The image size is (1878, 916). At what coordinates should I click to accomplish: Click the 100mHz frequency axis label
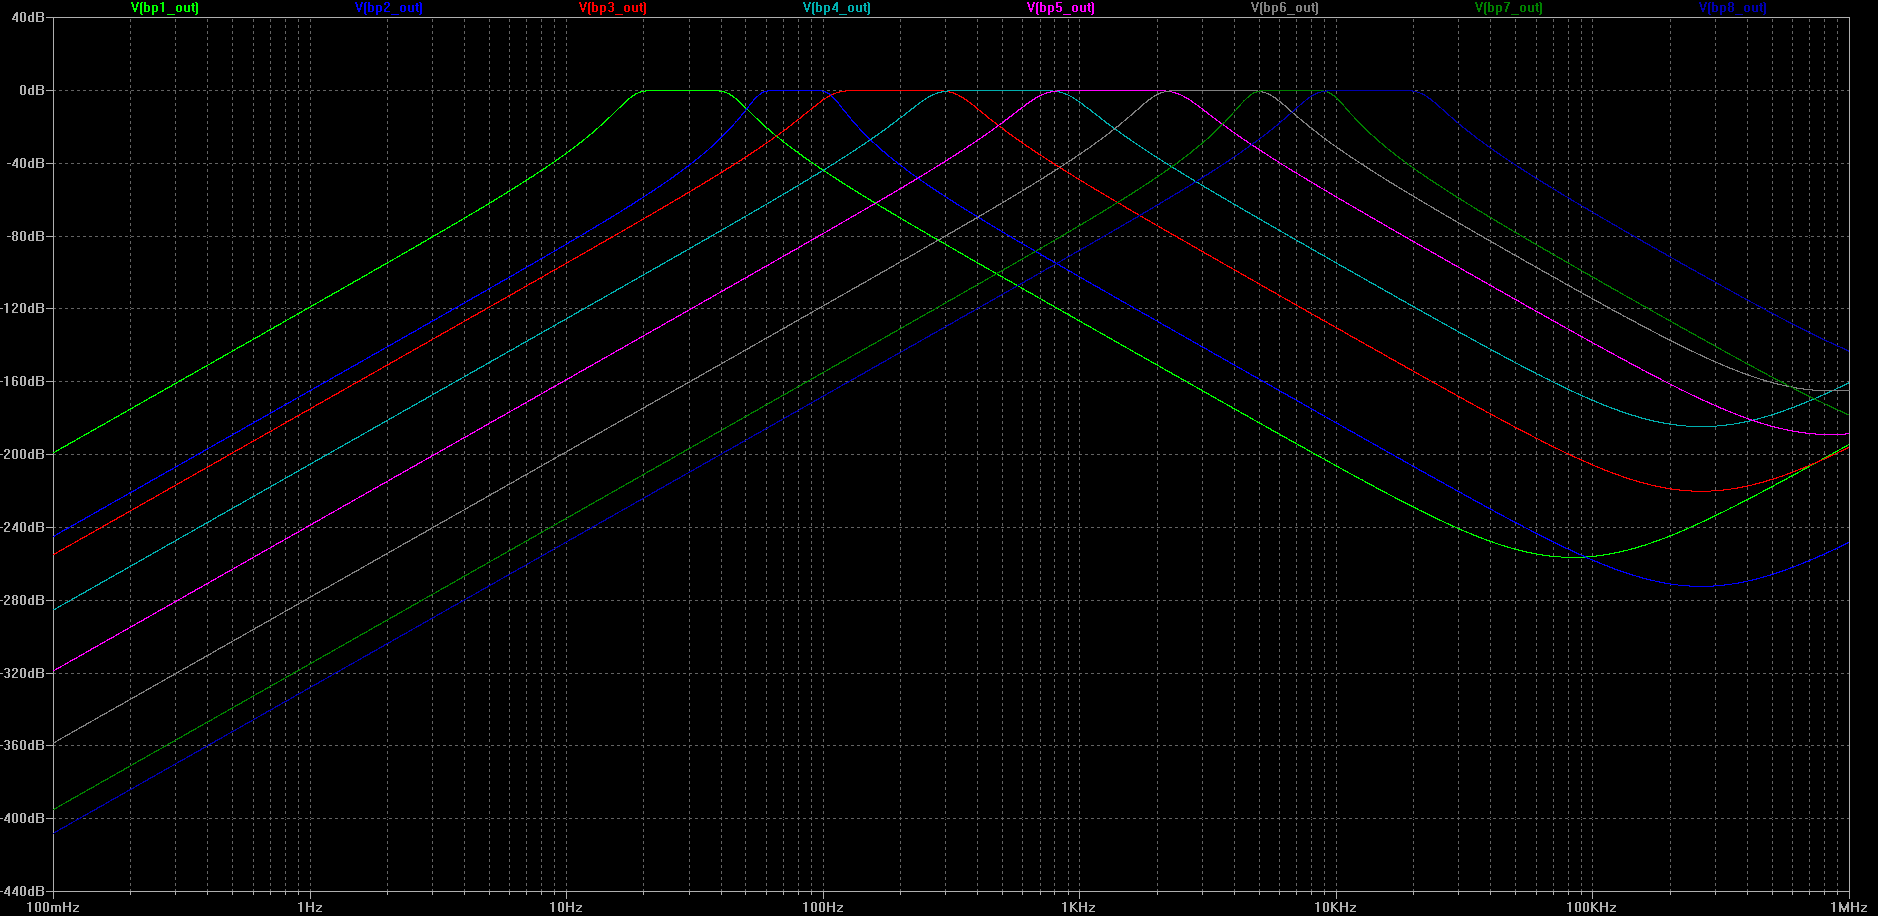click(x=53, y=908)
